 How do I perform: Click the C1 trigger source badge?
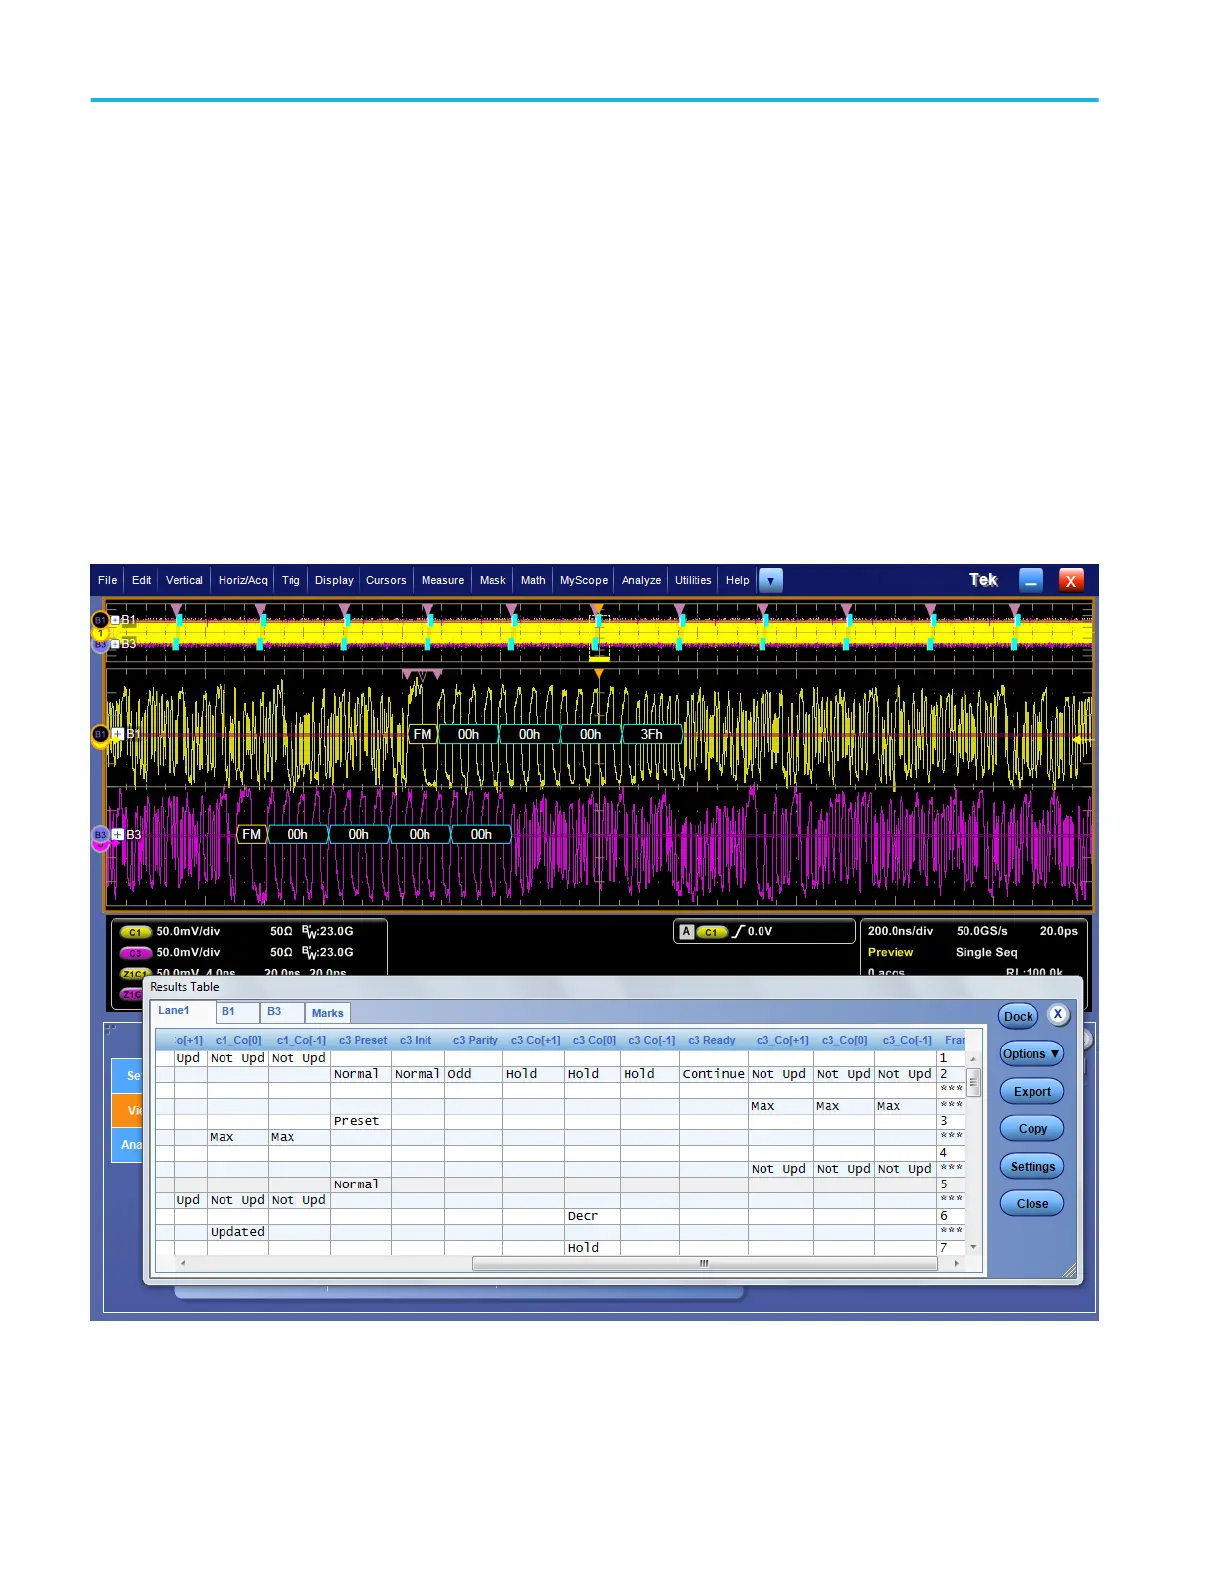pos(711,932)
